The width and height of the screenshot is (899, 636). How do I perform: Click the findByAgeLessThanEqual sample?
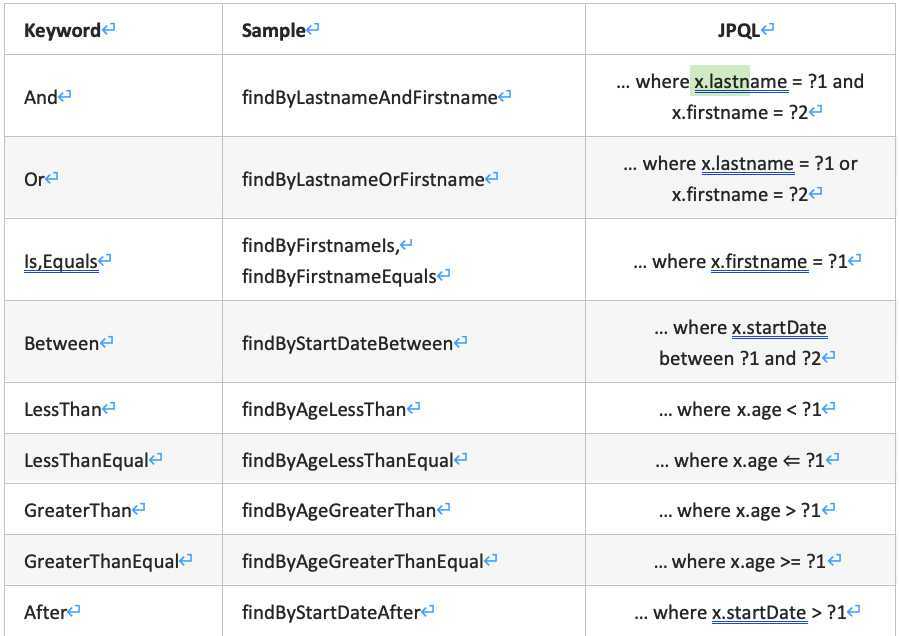pyautogui.click(x=347, y=460)
